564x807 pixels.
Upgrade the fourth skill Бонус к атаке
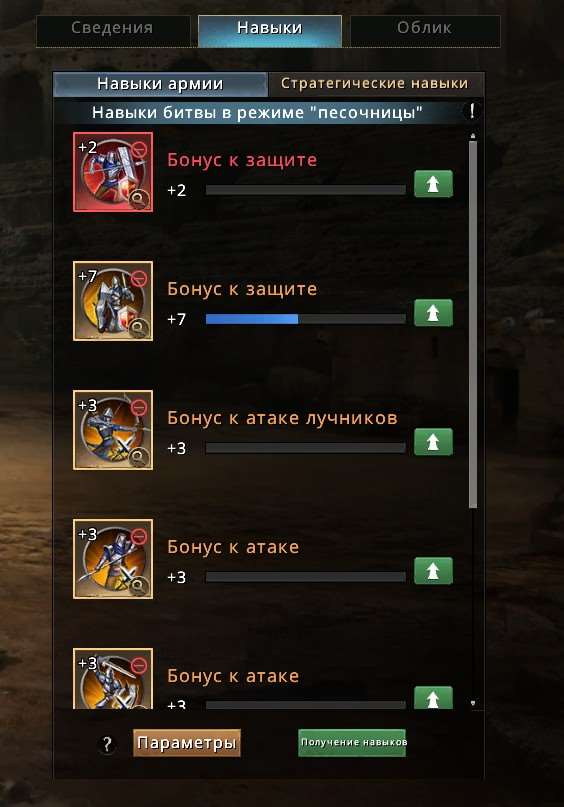[433, 571]
